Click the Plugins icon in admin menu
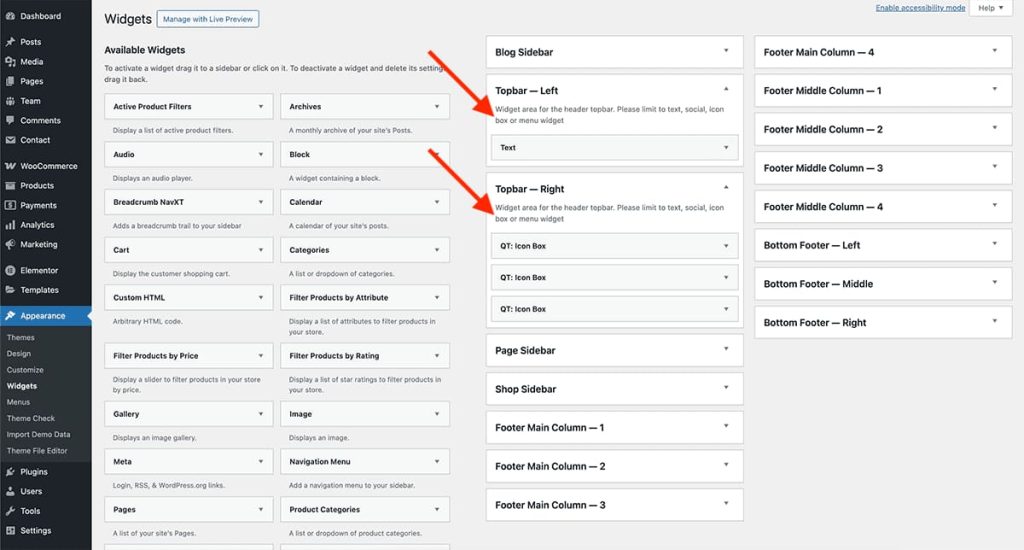This screenshot has height=550, width=1024. [x=10, y=472]
